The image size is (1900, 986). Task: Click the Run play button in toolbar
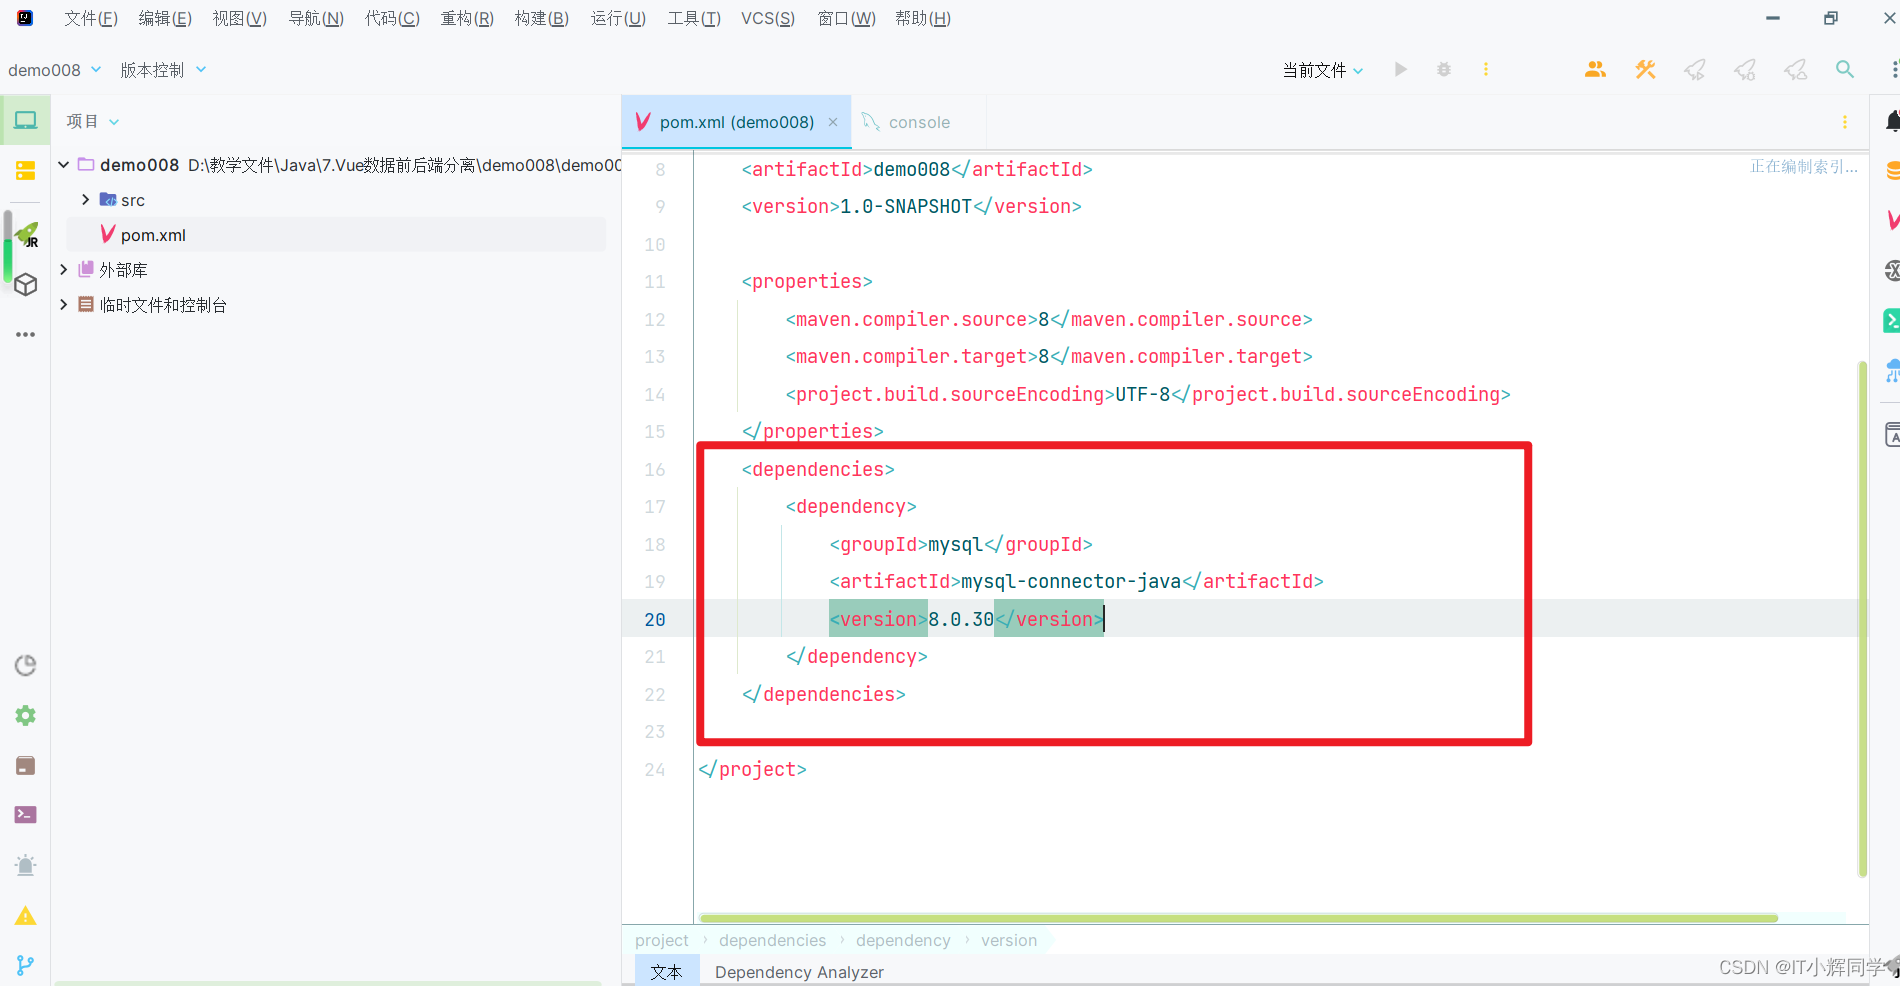[x=1401, y=70]
